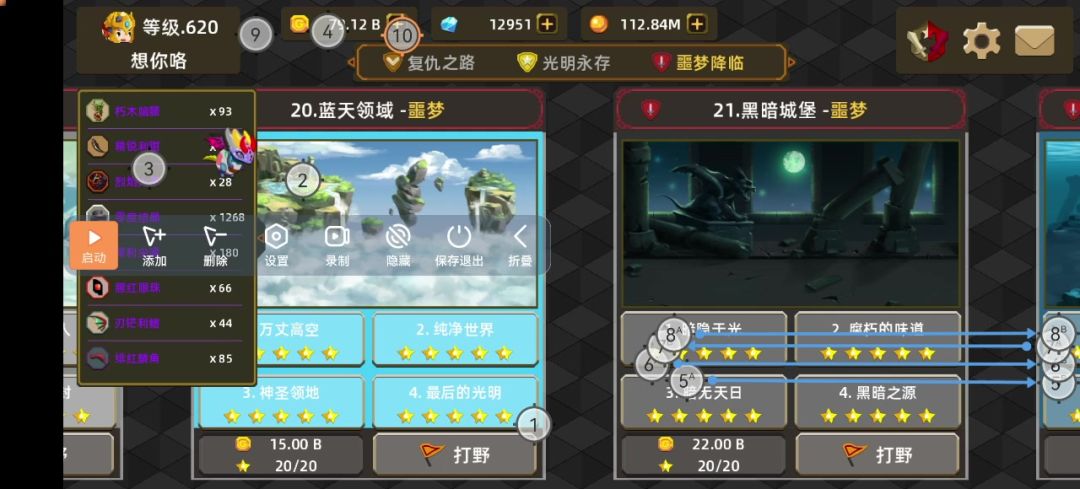Add diamonds with the plus icon
Viewport: 1080px width, 489px height.
click(x=547, y=24)
